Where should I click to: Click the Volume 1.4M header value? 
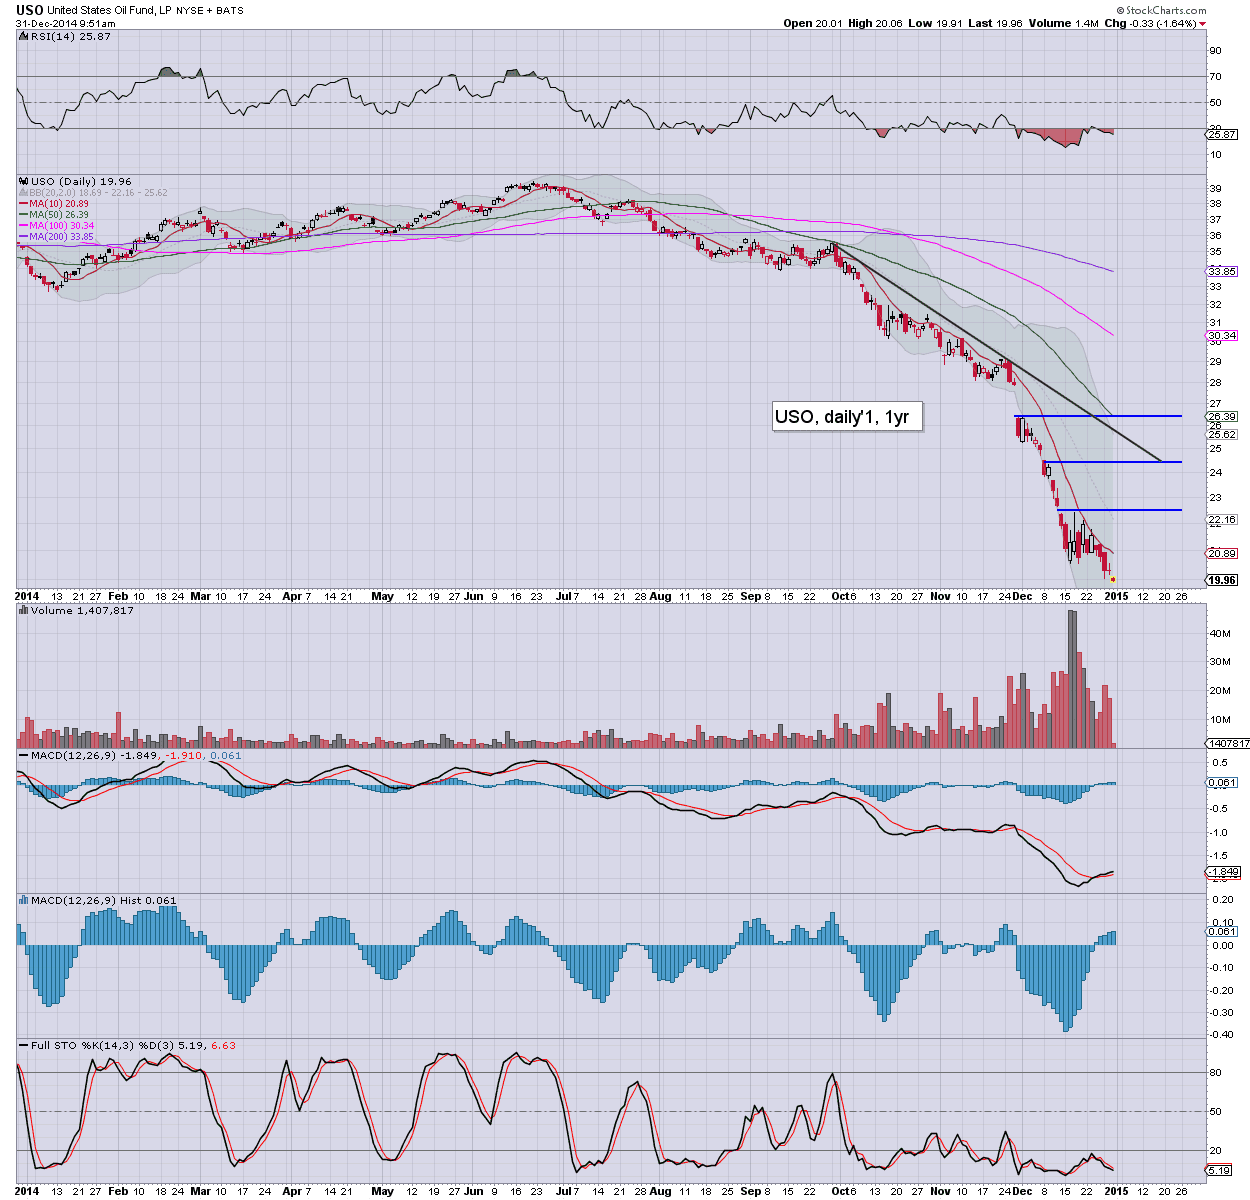1063,23
